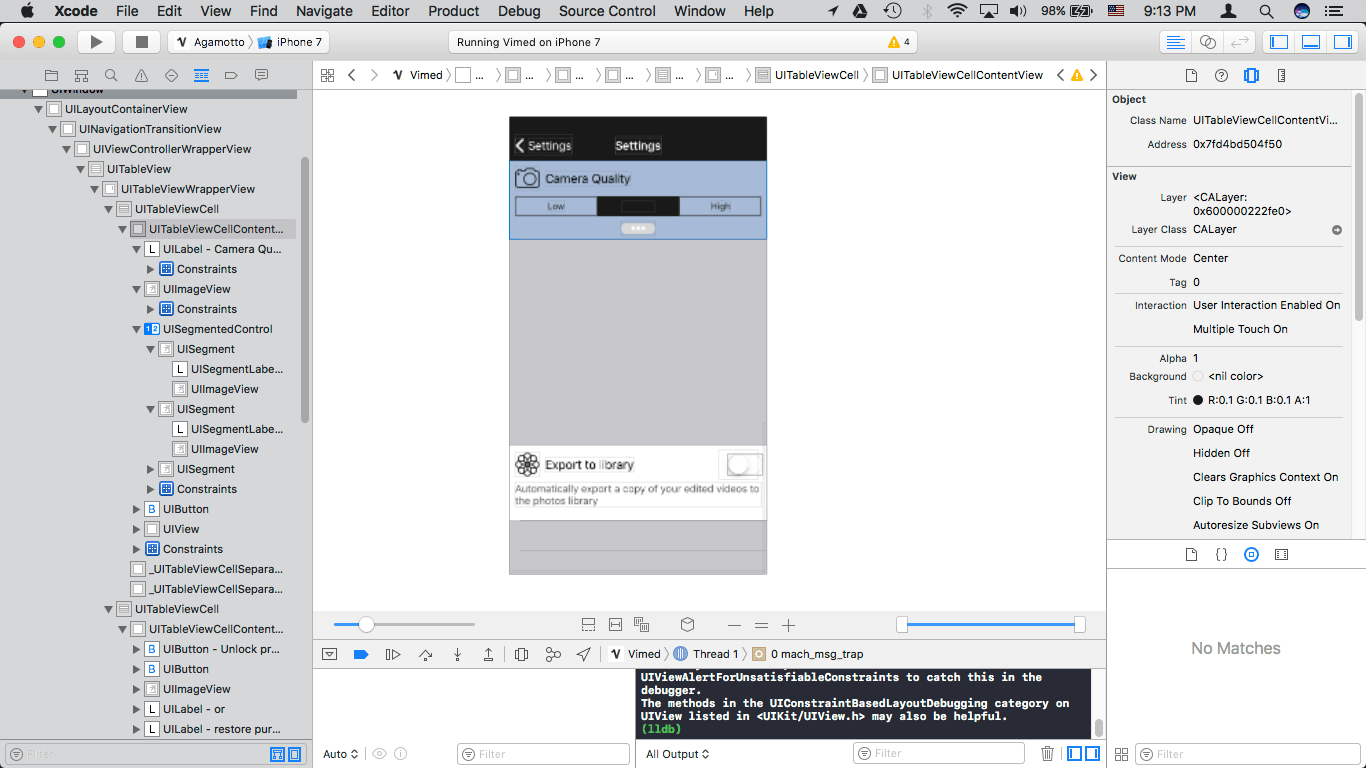Stop the running app
The width and height of the screenshot is (1366, 768).
(x=142, y=42)
